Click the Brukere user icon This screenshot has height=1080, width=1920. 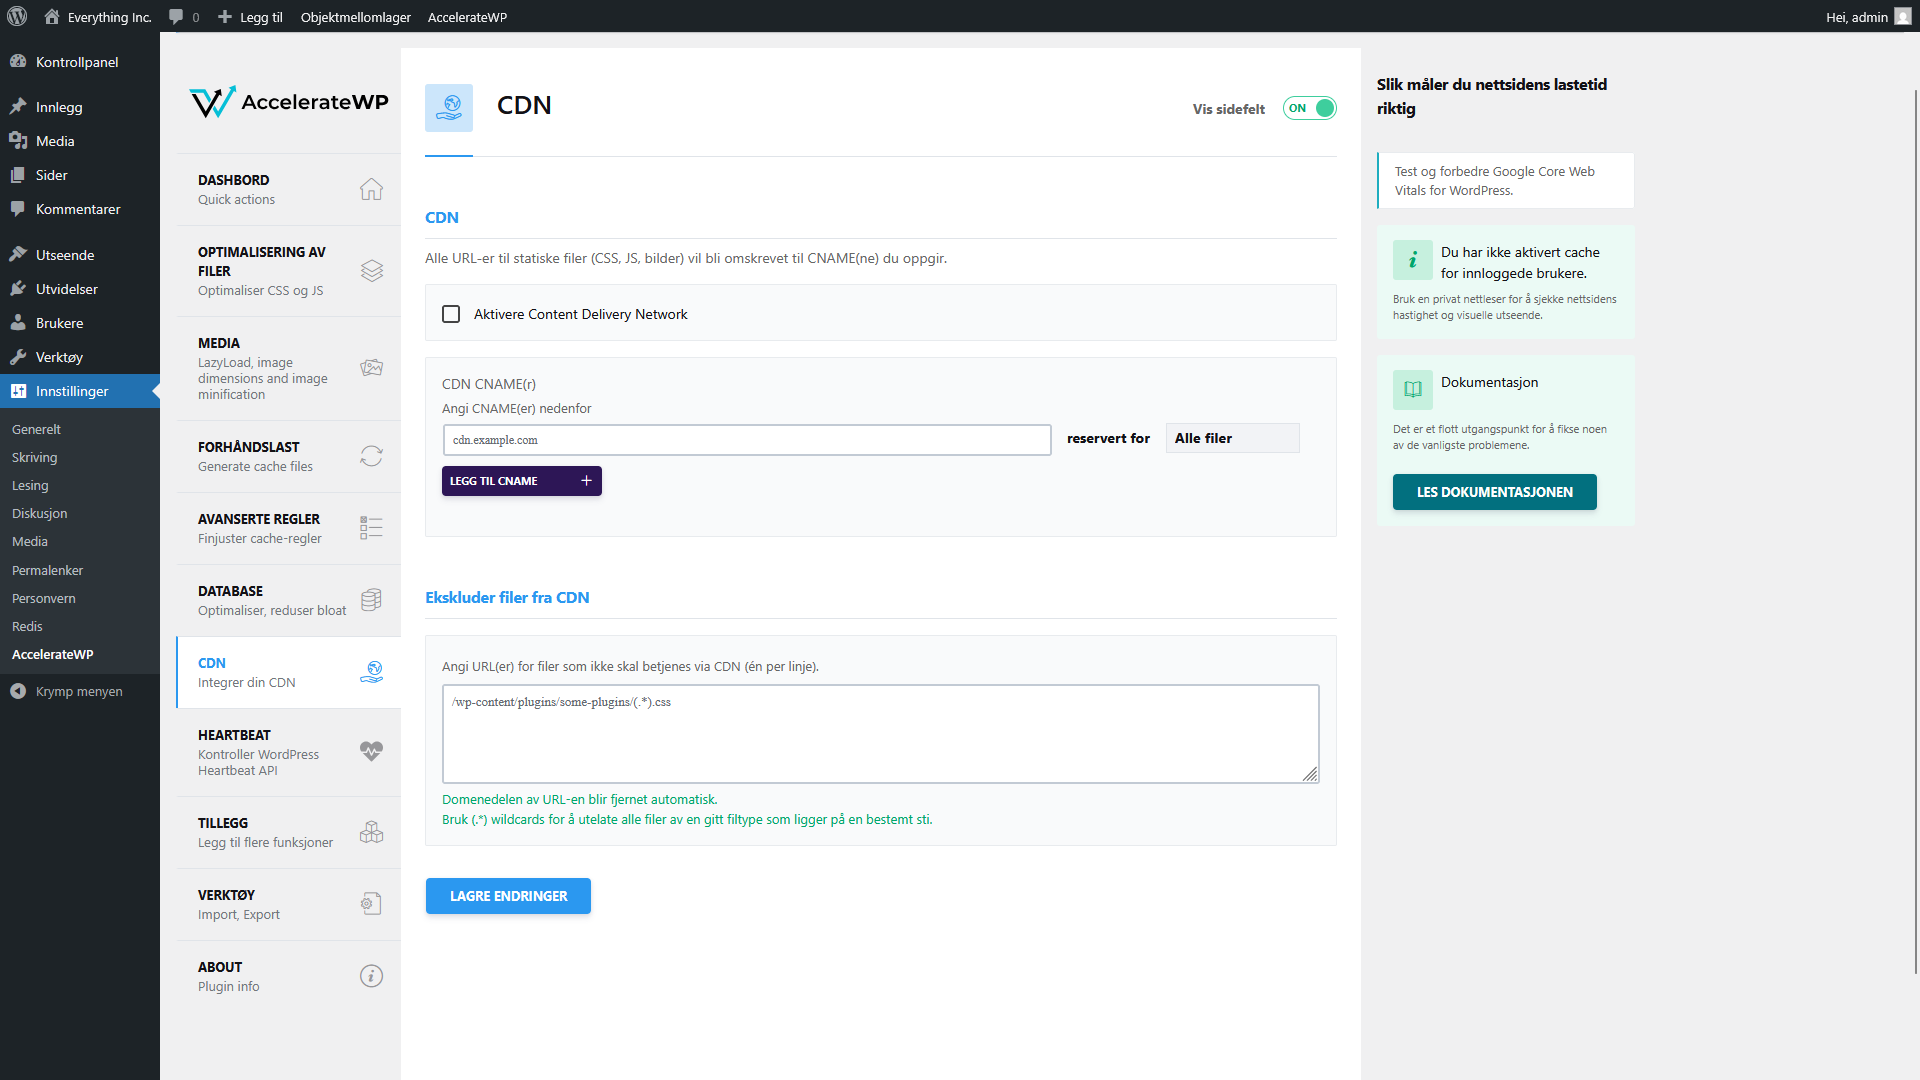(x=18, y=322)
